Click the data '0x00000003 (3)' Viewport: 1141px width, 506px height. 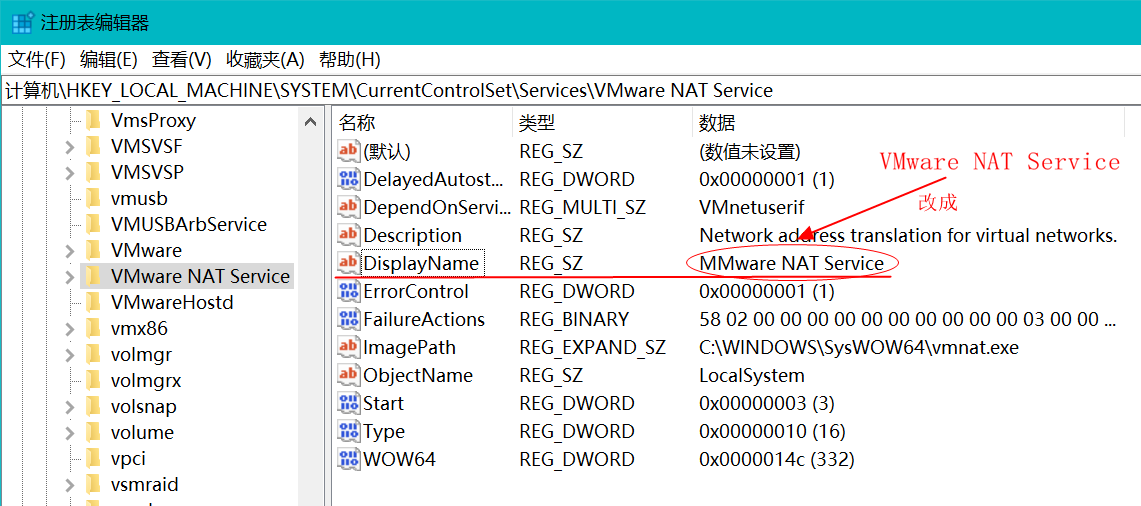pos(766,403)
